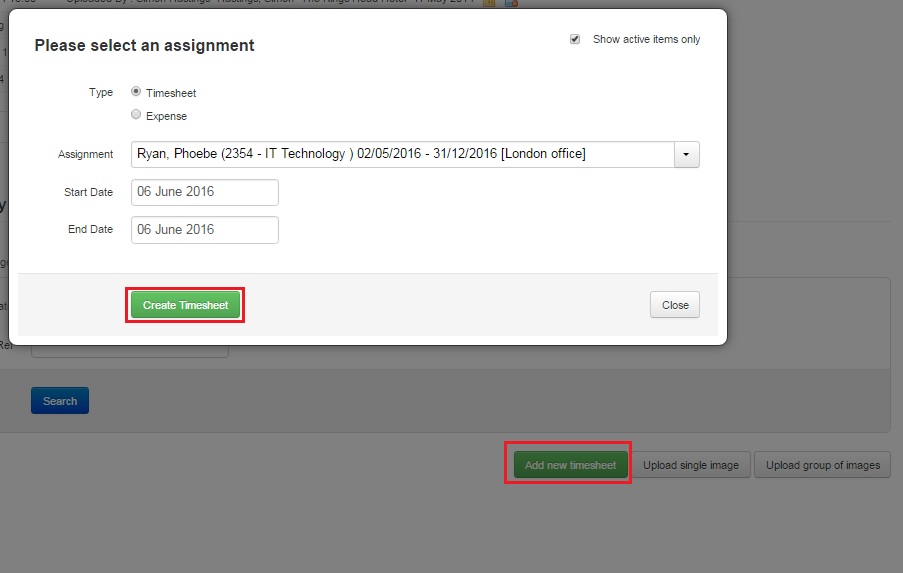Click the Please select an assignment heading
The width and height of the screenshot is (903, 573).
tap(145, 45)
